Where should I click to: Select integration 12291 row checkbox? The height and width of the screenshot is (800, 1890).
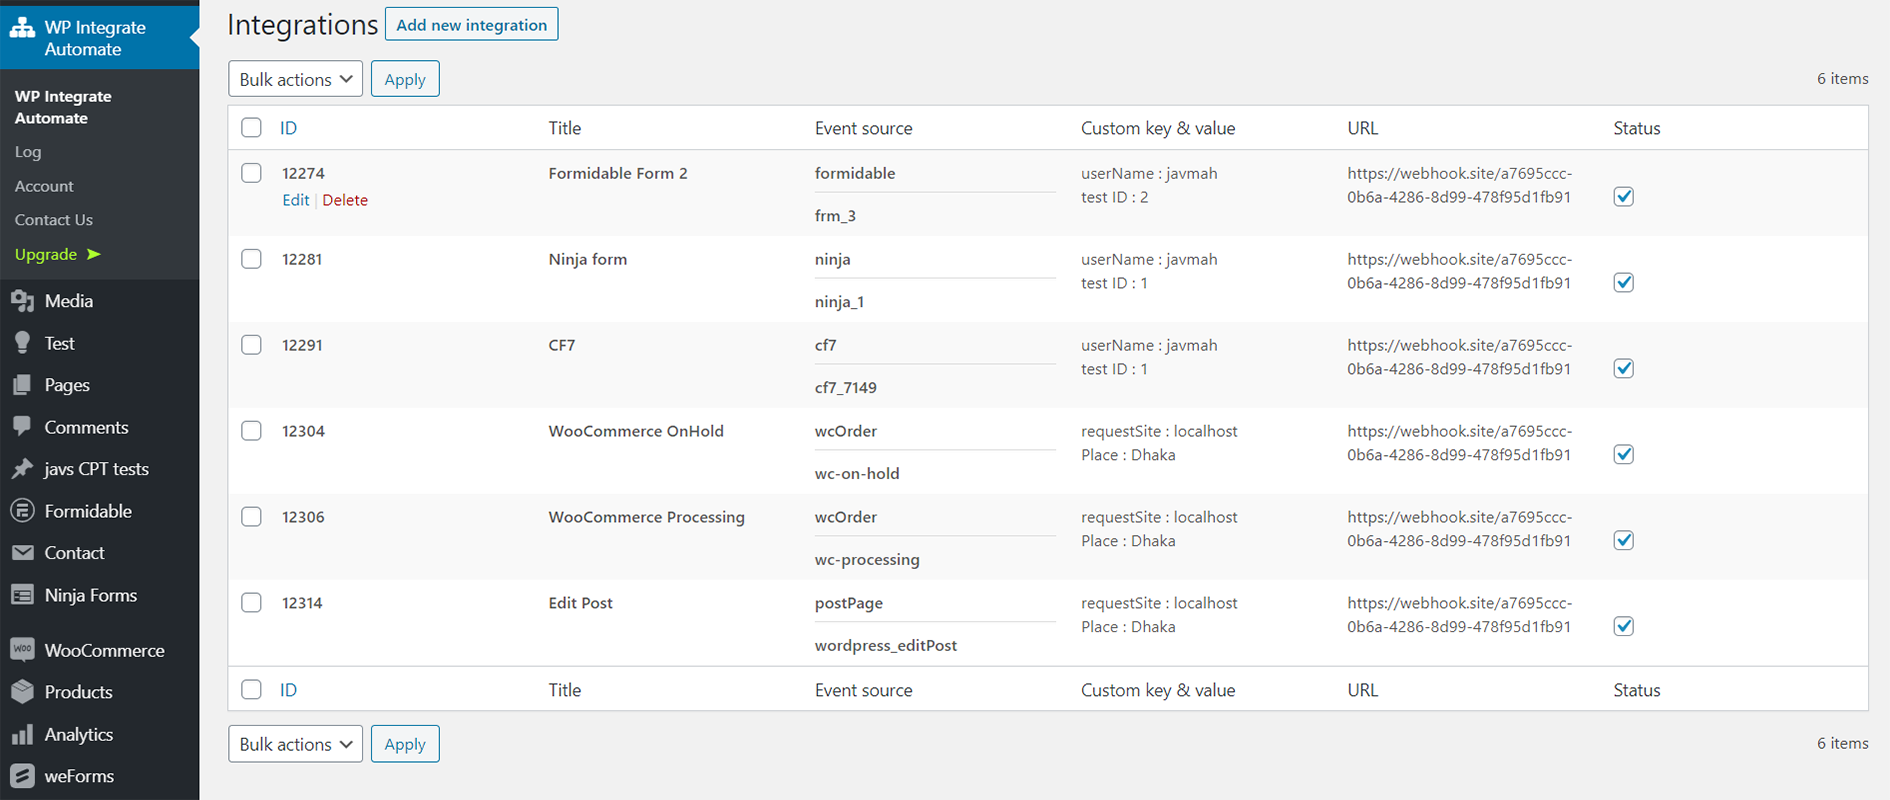pos(252,345)
